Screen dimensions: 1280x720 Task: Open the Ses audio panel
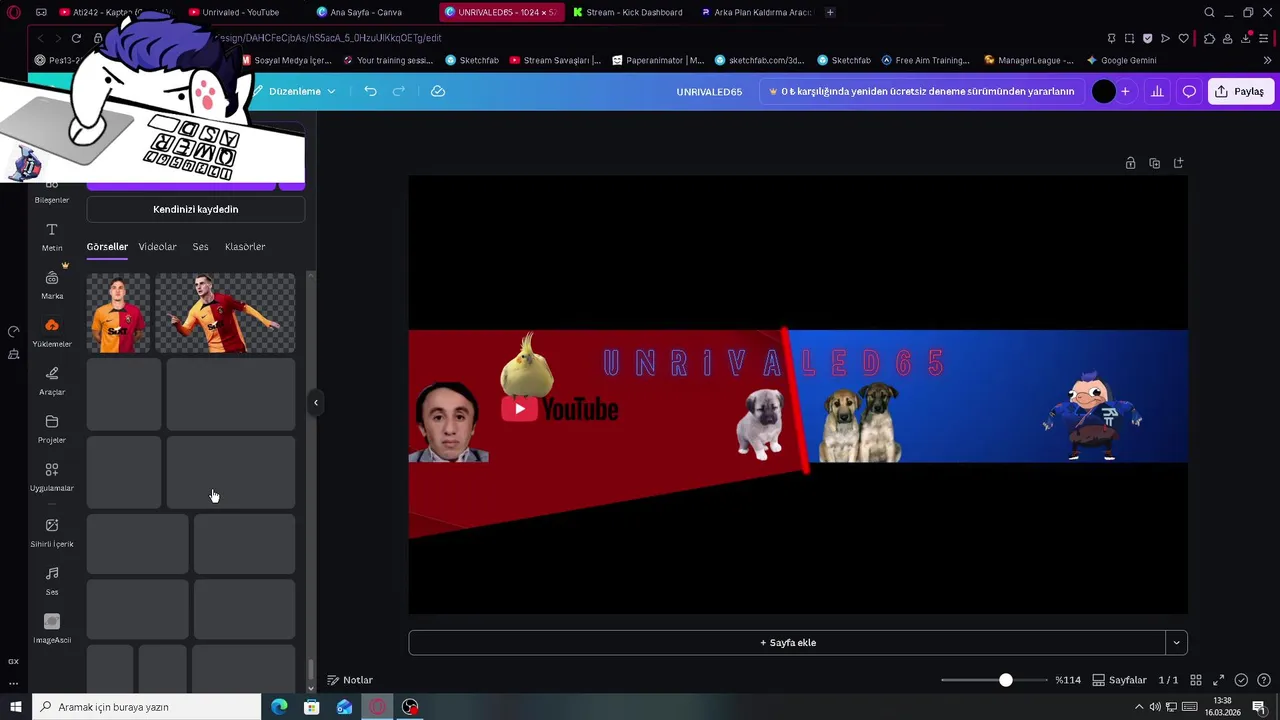pos(52,580)
